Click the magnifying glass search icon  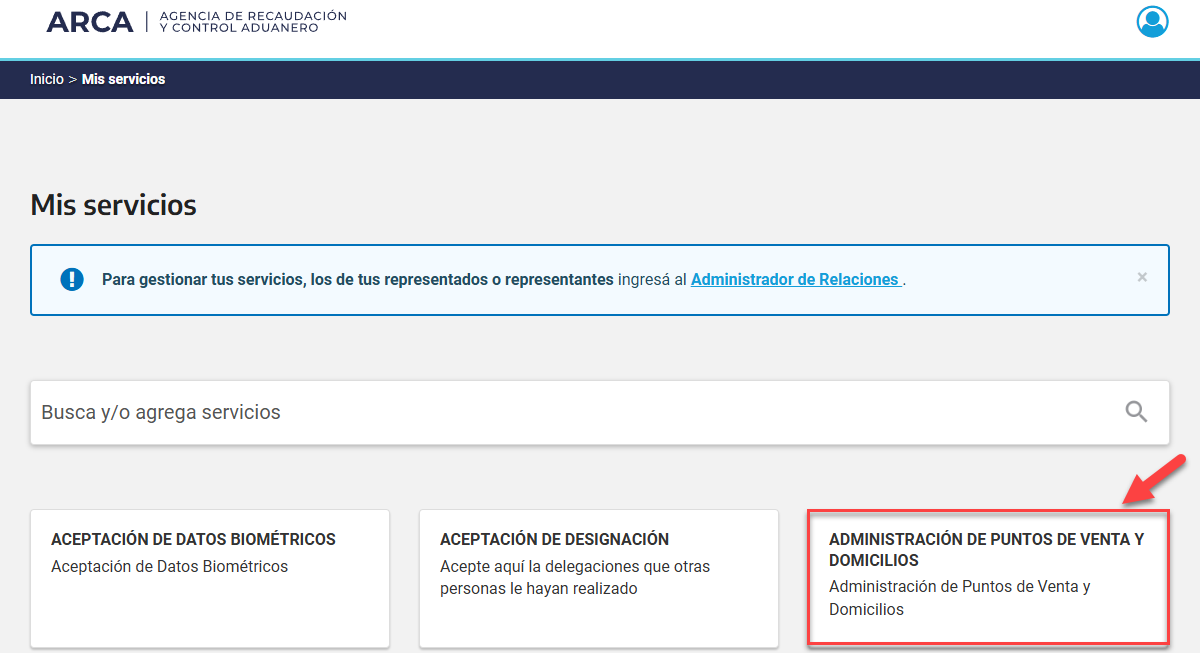pos(1136,412)
